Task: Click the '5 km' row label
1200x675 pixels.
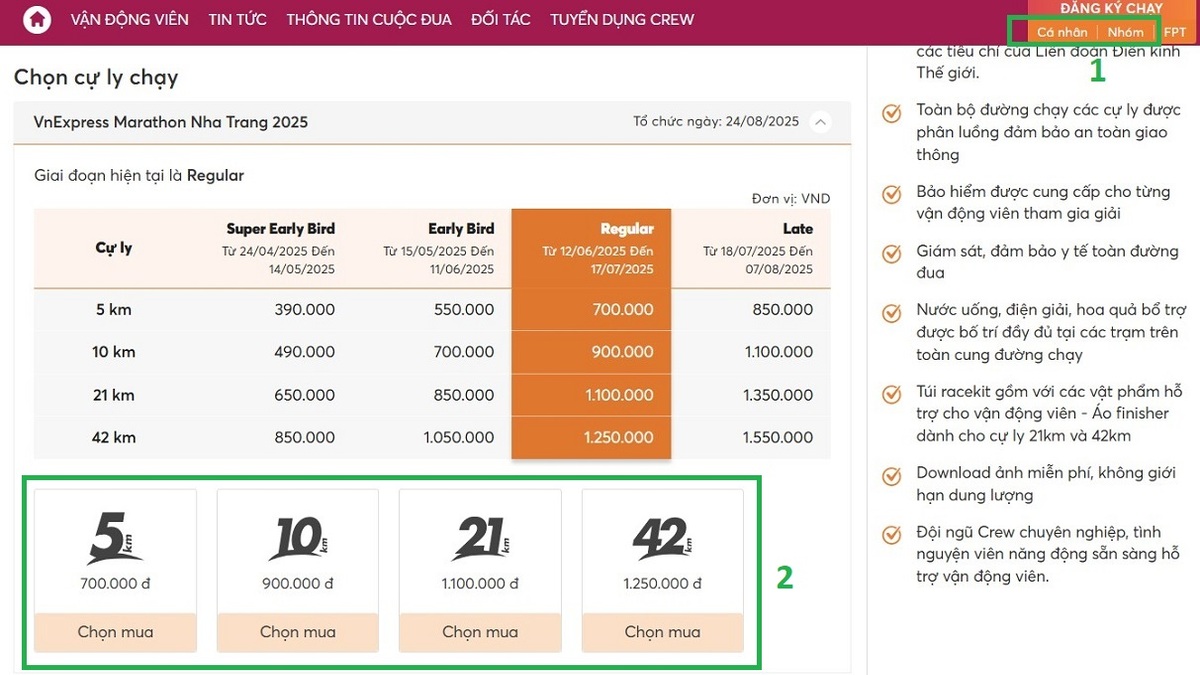Action: point(114,310)
